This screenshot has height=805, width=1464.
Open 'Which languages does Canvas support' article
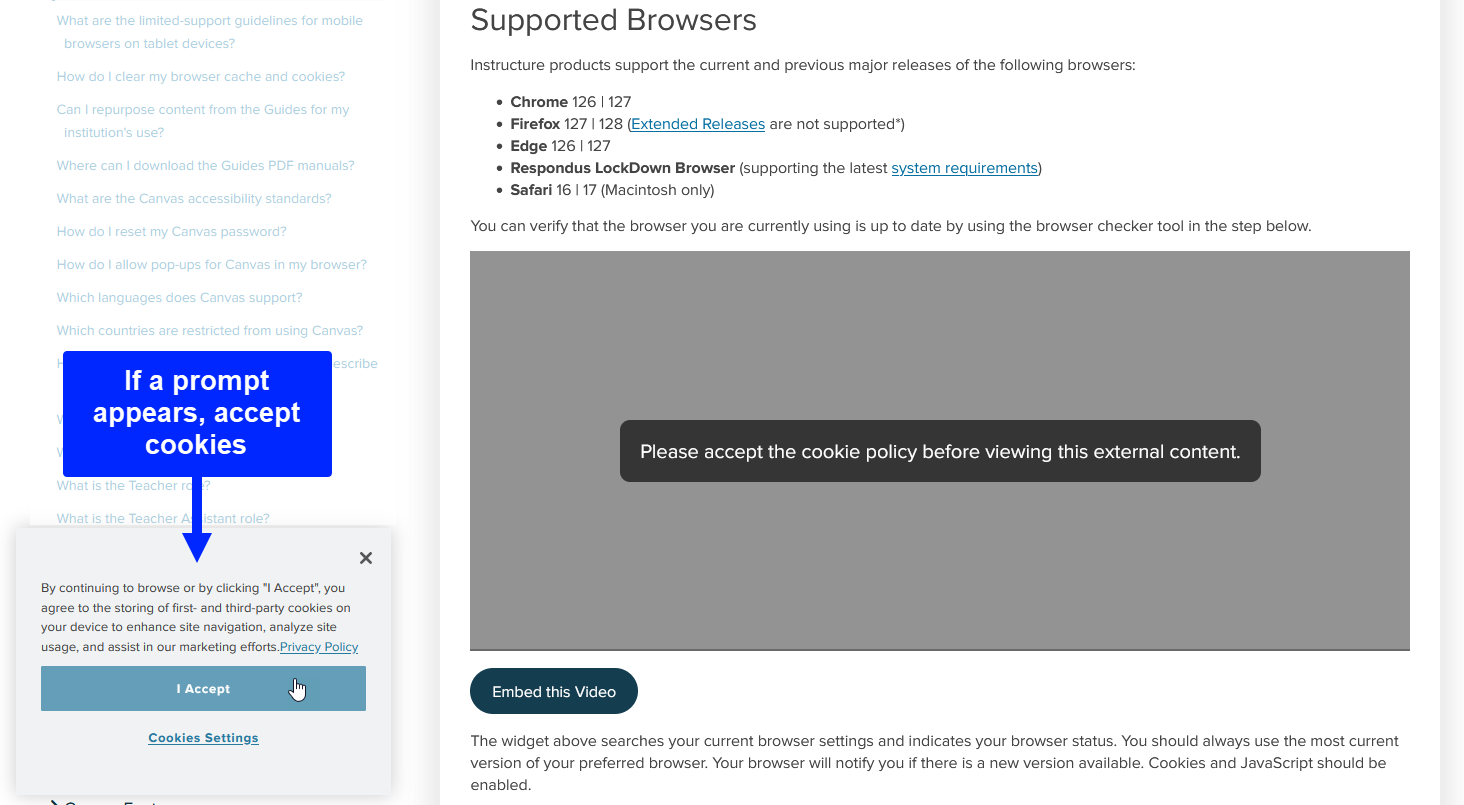click(179, 298)
